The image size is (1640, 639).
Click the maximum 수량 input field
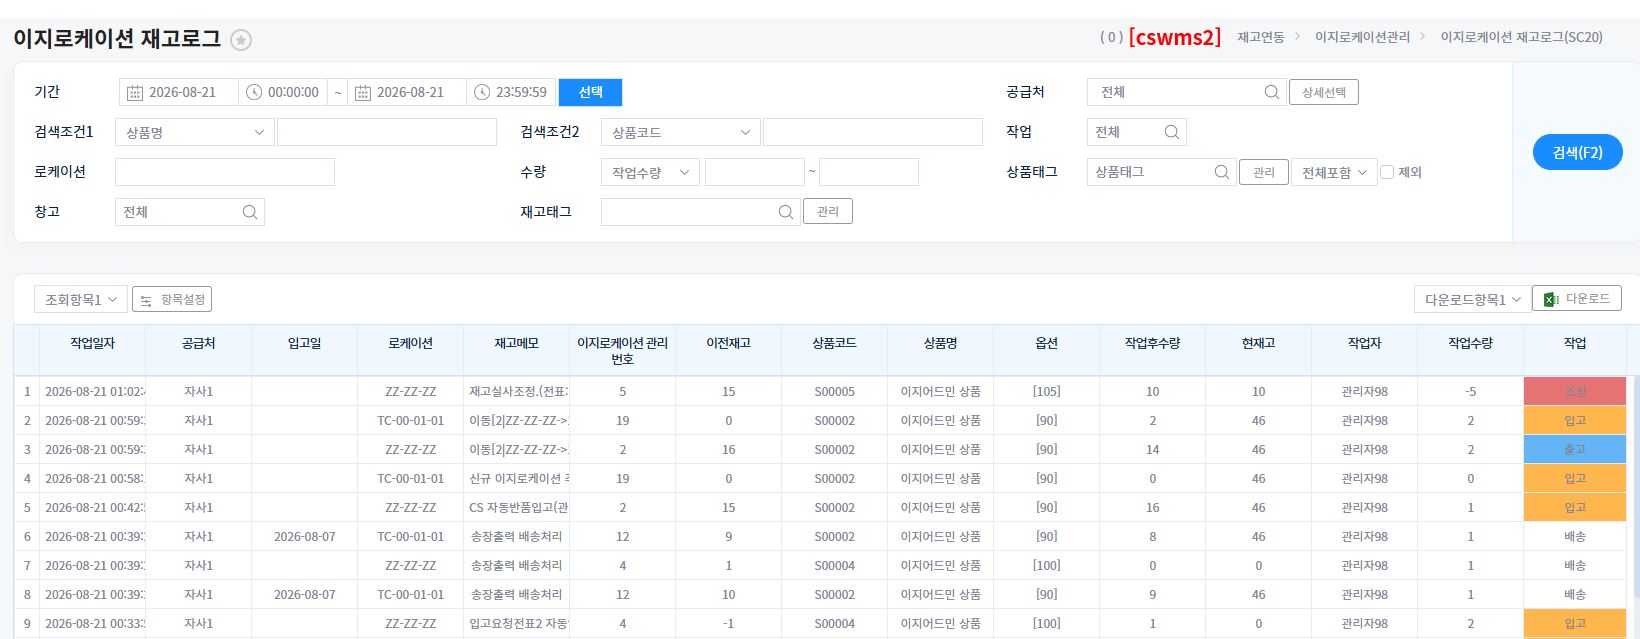coord(869,172)
